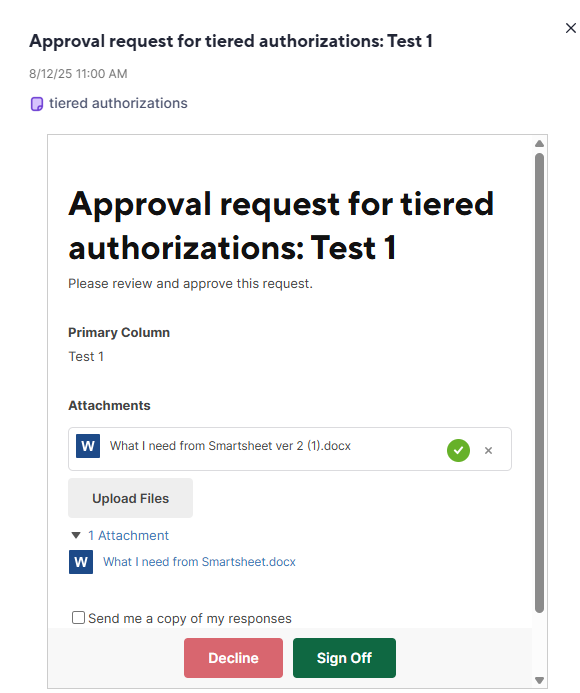The image size is (580, 693).
Task: Sign Off on the approval request
Action: (344, 658)
